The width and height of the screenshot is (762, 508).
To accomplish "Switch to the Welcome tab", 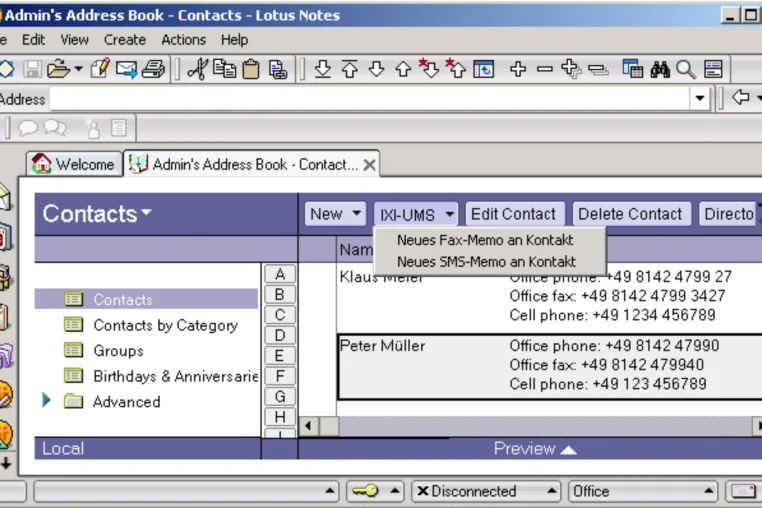I will (74, 164).
